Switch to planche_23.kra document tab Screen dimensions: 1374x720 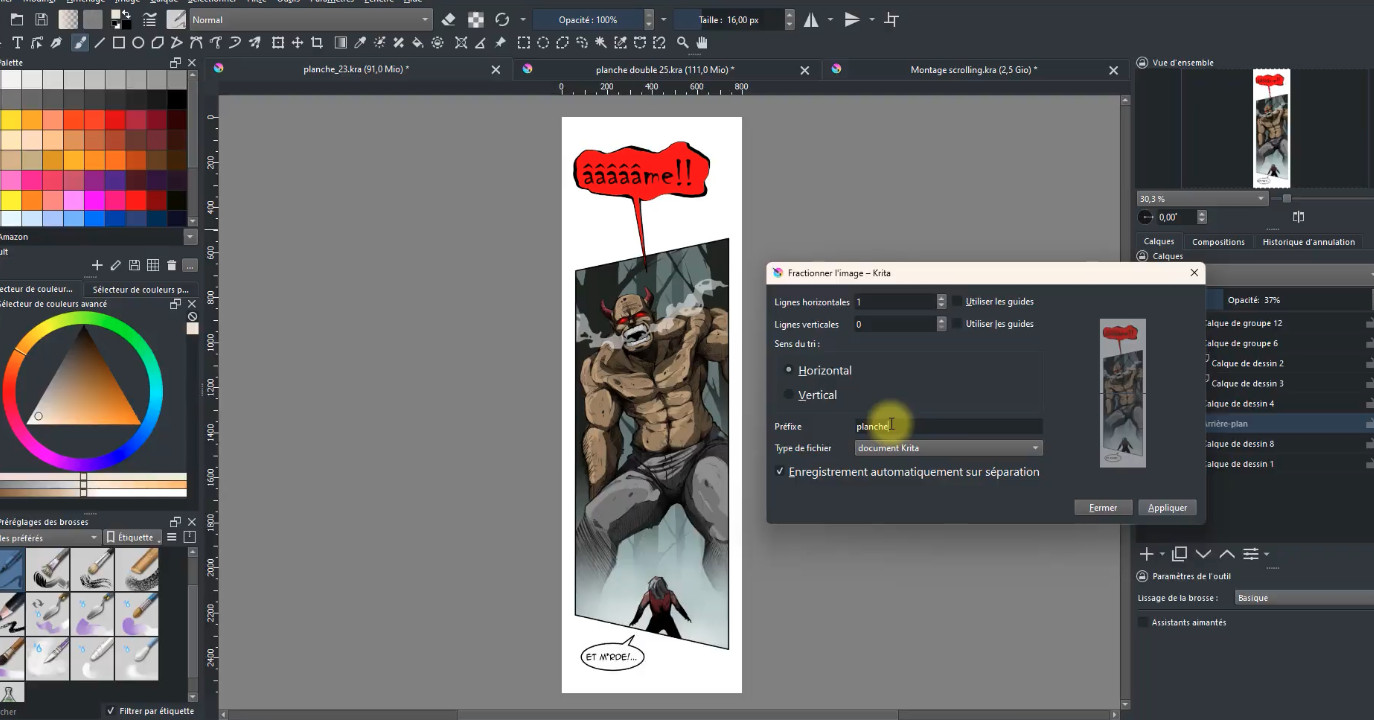tap(356, 70)
